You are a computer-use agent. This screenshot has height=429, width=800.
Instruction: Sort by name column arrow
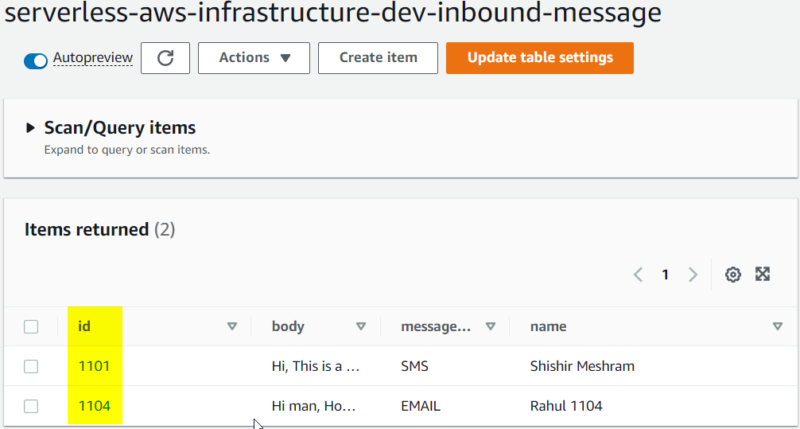(x=777, y=327)
